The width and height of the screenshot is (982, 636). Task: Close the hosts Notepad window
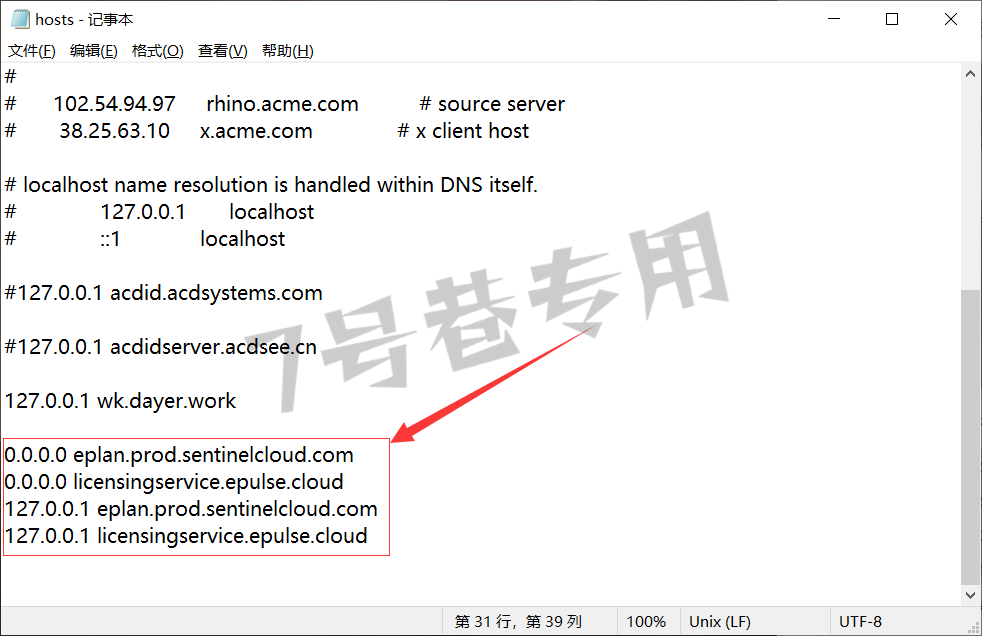950,19
